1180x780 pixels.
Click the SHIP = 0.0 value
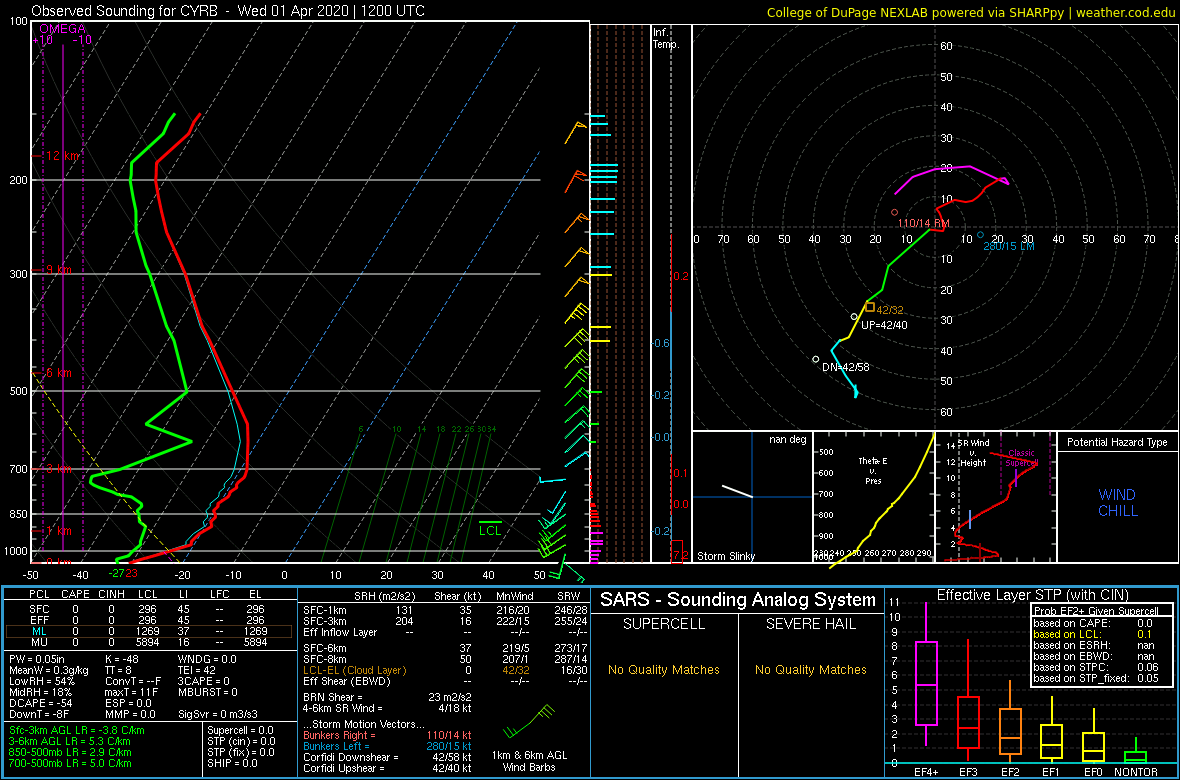[233, 763]
